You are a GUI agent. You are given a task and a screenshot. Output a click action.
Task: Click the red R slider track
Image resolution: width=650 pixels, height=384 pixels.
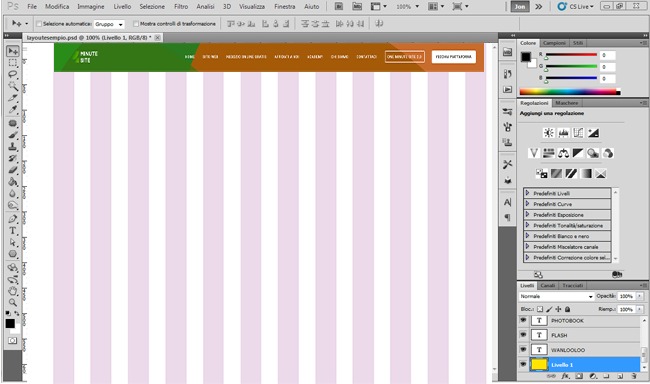point(571,55)
